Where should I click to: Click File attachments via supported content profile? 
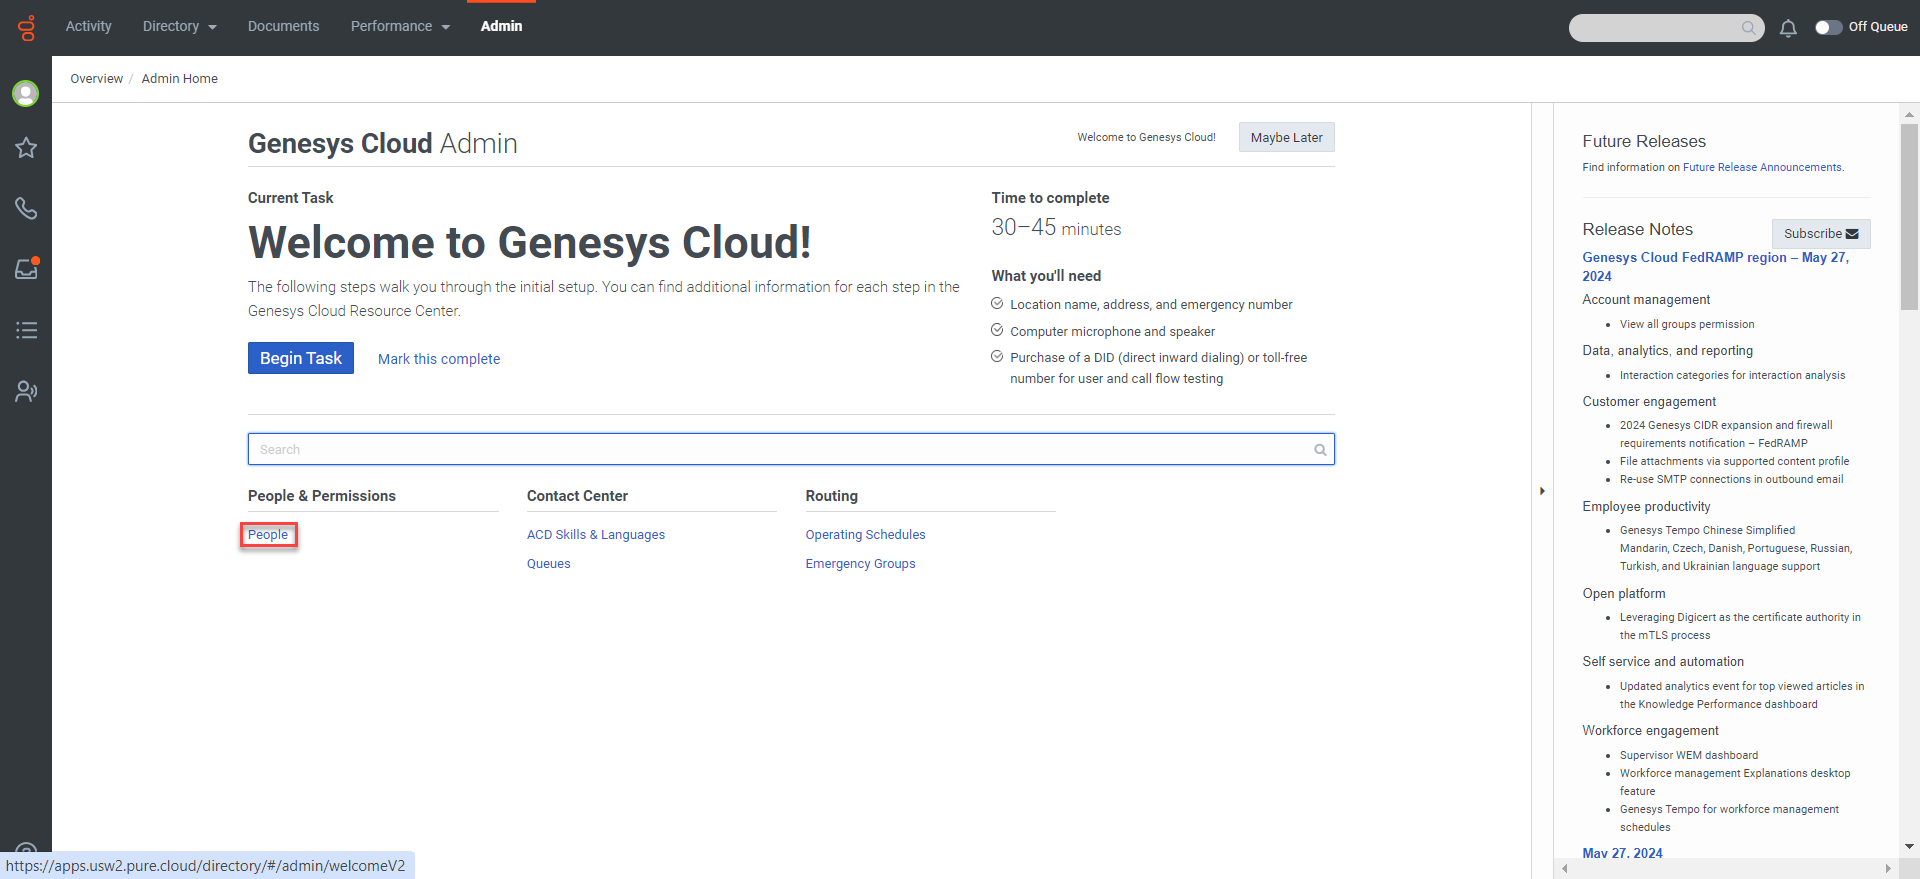tap(1734, 461)
